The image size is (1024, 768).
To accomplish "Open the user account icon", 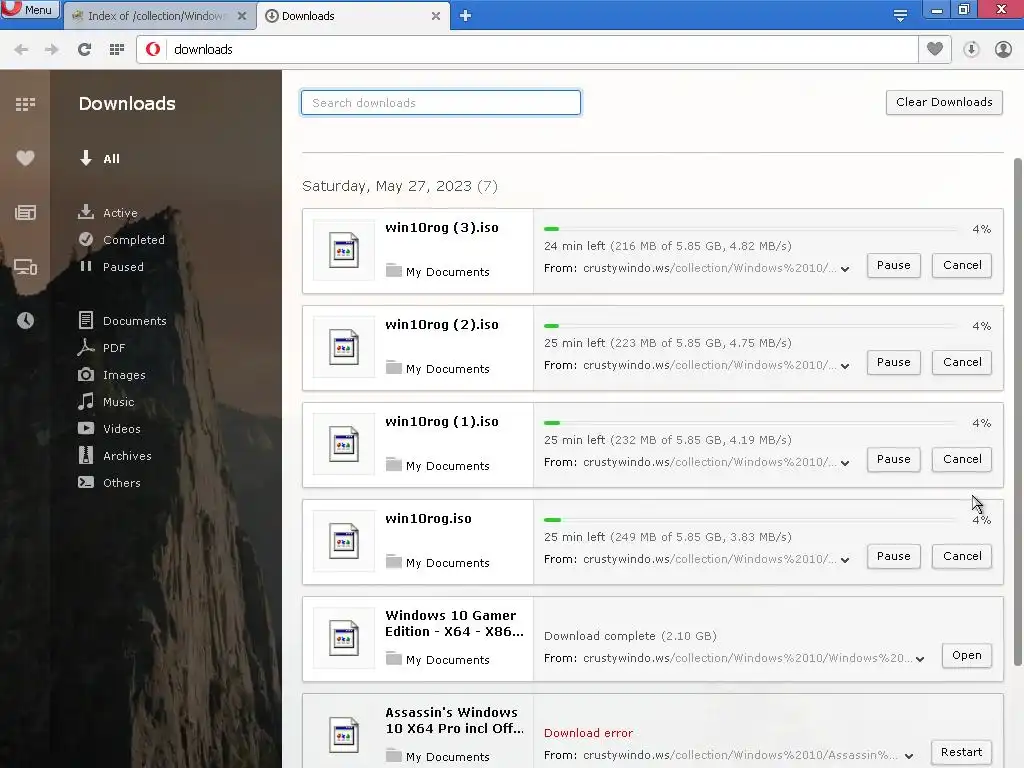I will point(1003,49).
